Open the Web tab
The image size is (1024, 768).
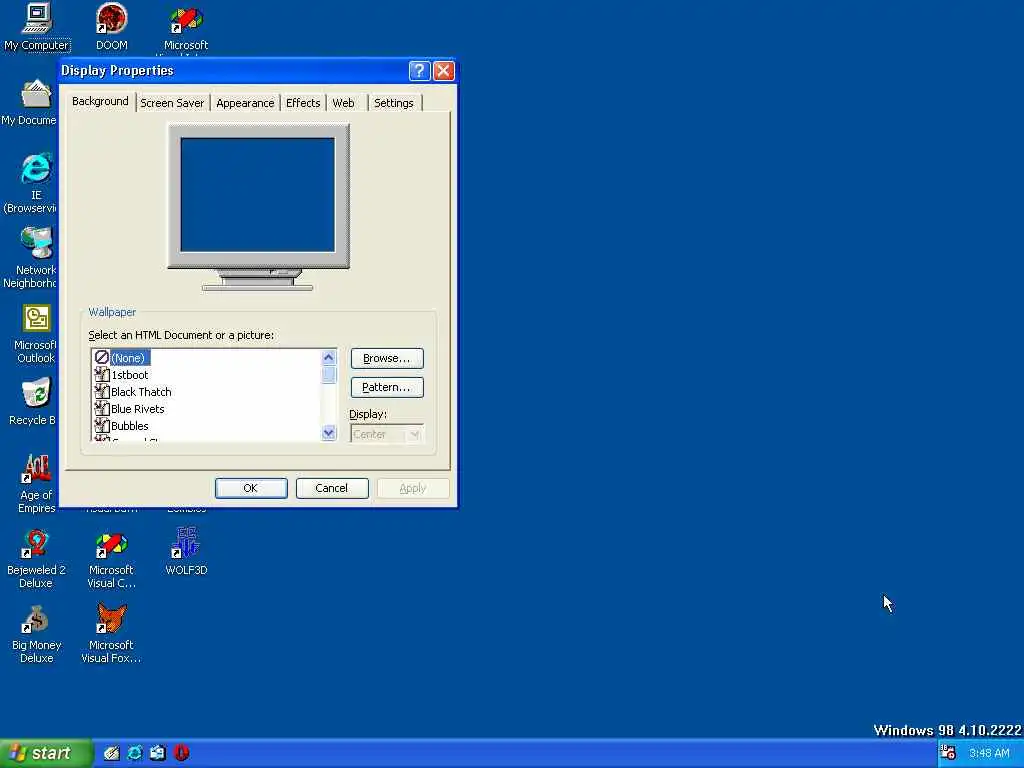pyautogui.click(x=344, y=103)
